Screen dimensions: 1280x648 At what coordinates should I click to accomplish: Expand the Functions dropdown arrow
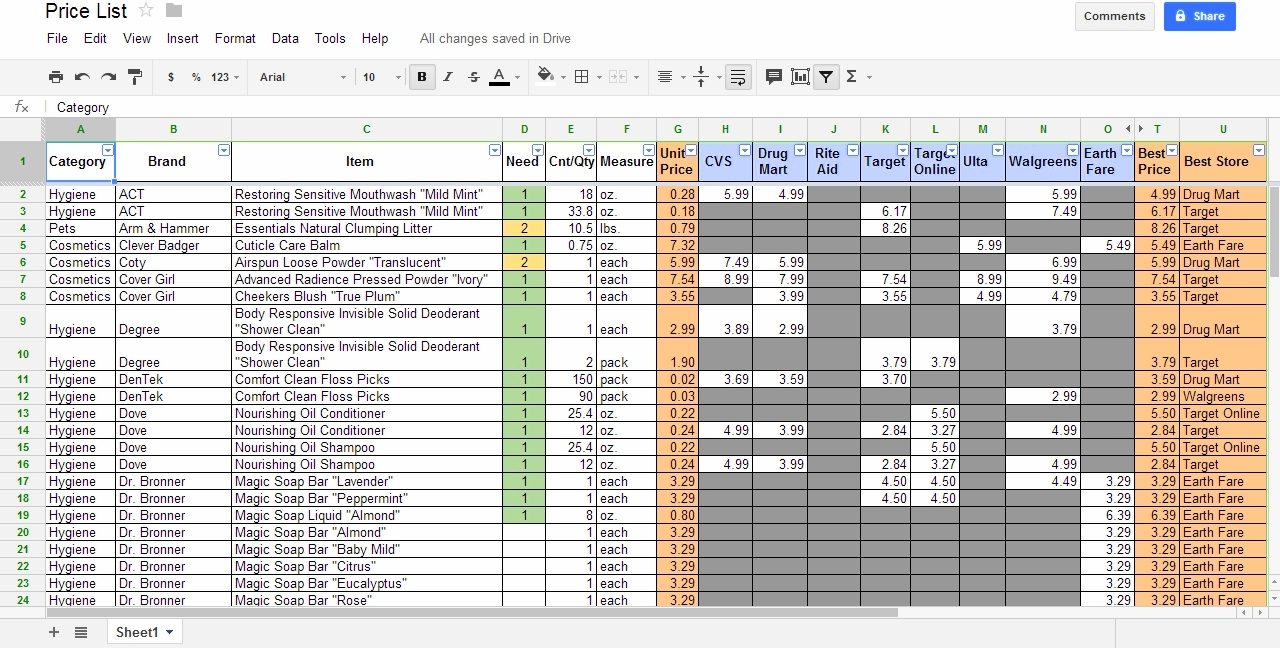[869, 77]
